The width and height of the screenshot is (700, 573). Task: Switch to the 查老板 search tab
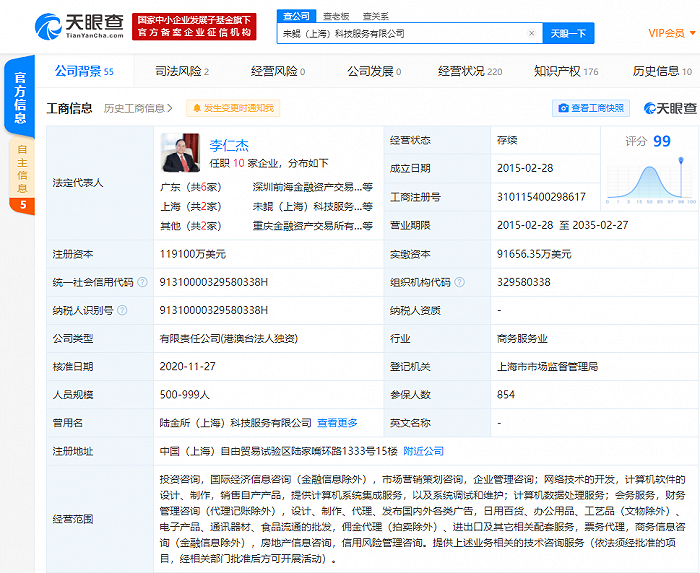(336, 17)
